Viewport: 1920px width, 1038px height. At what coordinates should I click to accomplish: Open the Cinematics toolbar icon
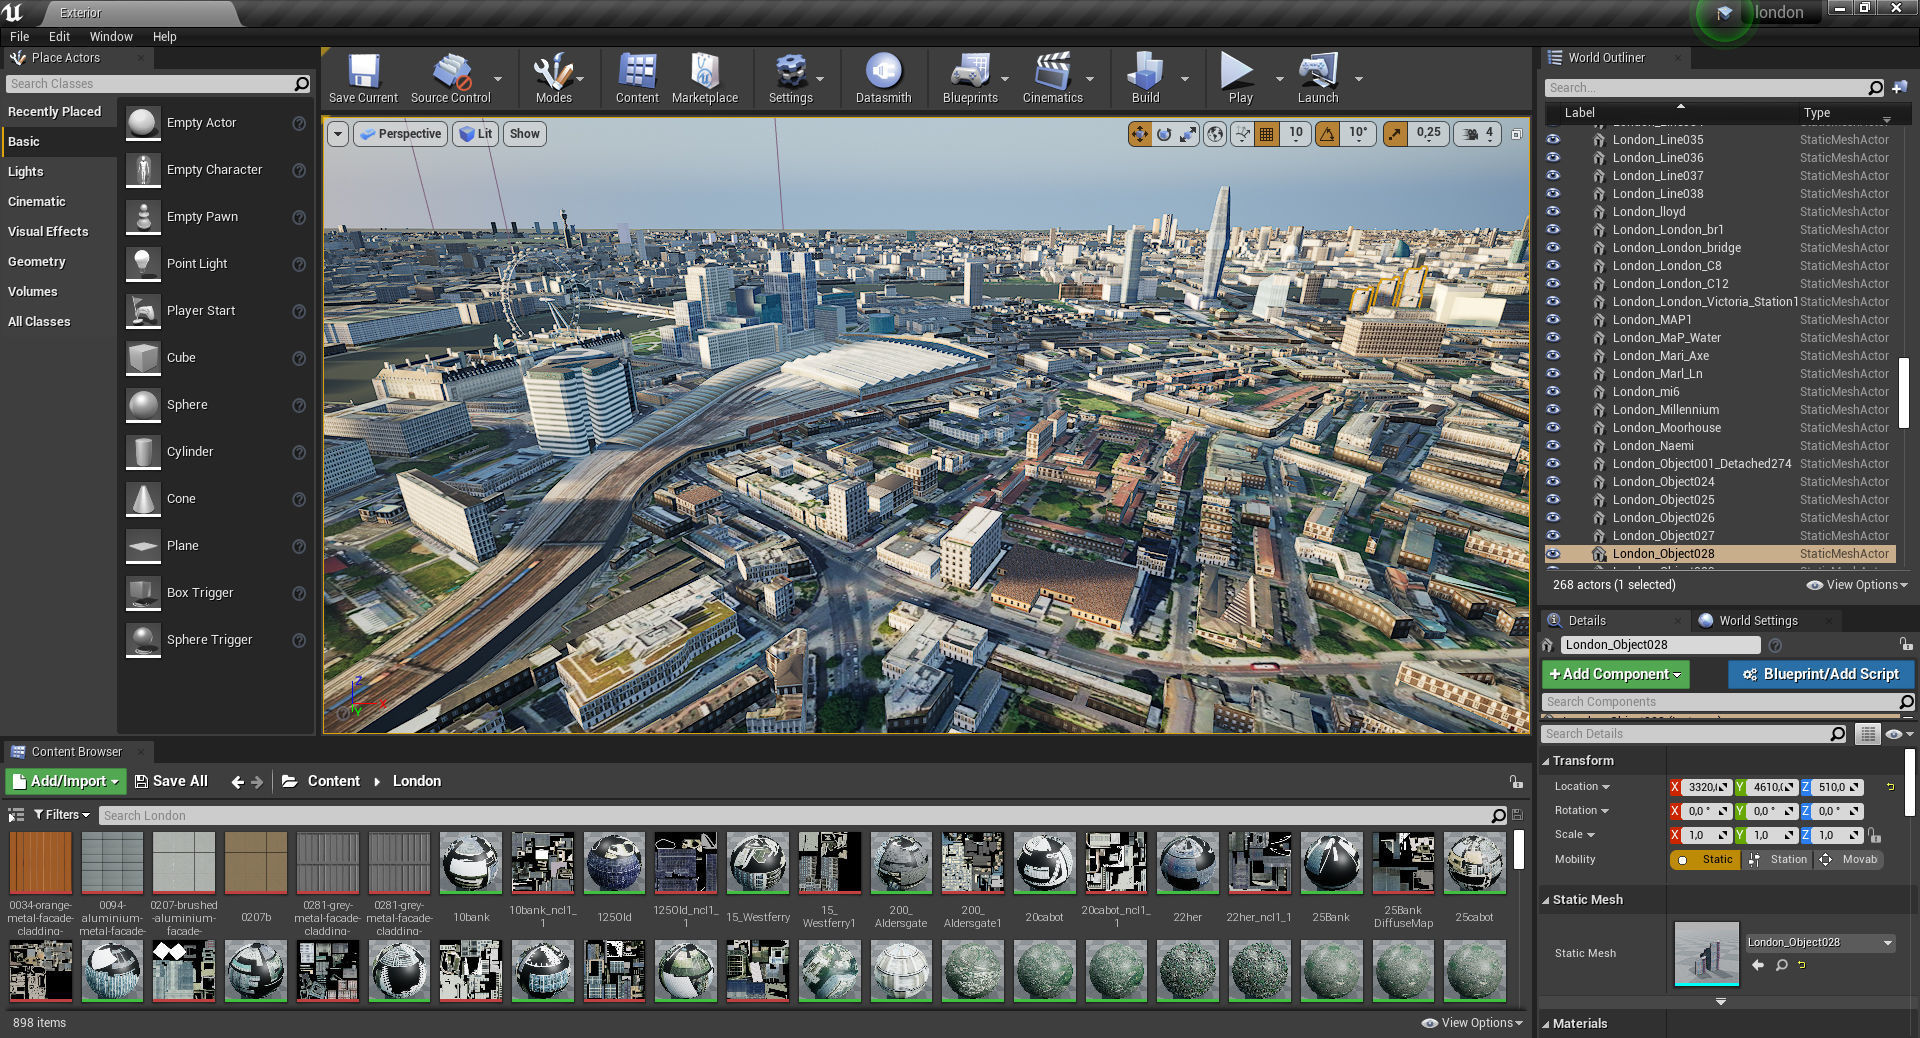1052,78
